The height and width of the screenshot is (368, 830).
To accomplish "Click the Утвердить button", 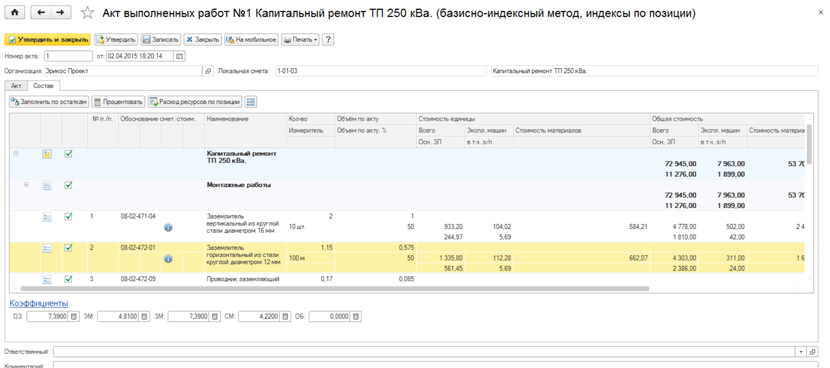I will click(x=116, y=40).
